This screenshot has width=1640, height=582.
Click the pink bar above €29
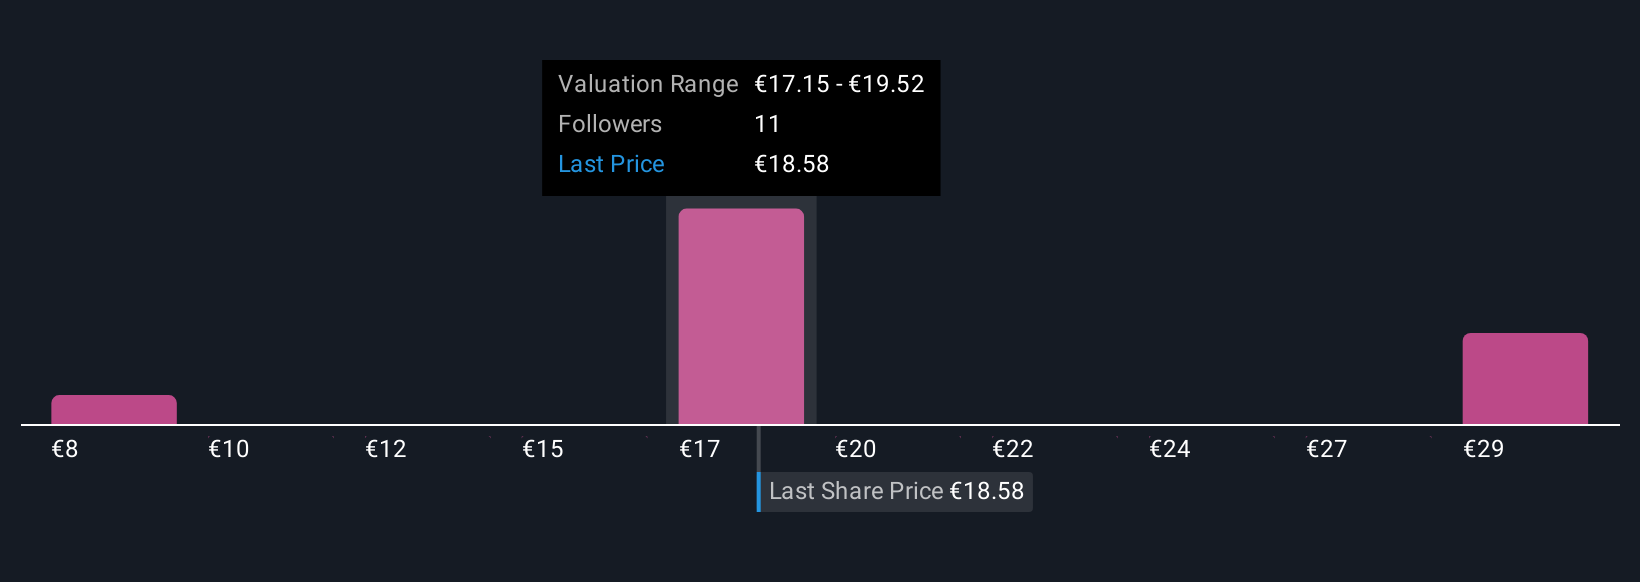1525,379
